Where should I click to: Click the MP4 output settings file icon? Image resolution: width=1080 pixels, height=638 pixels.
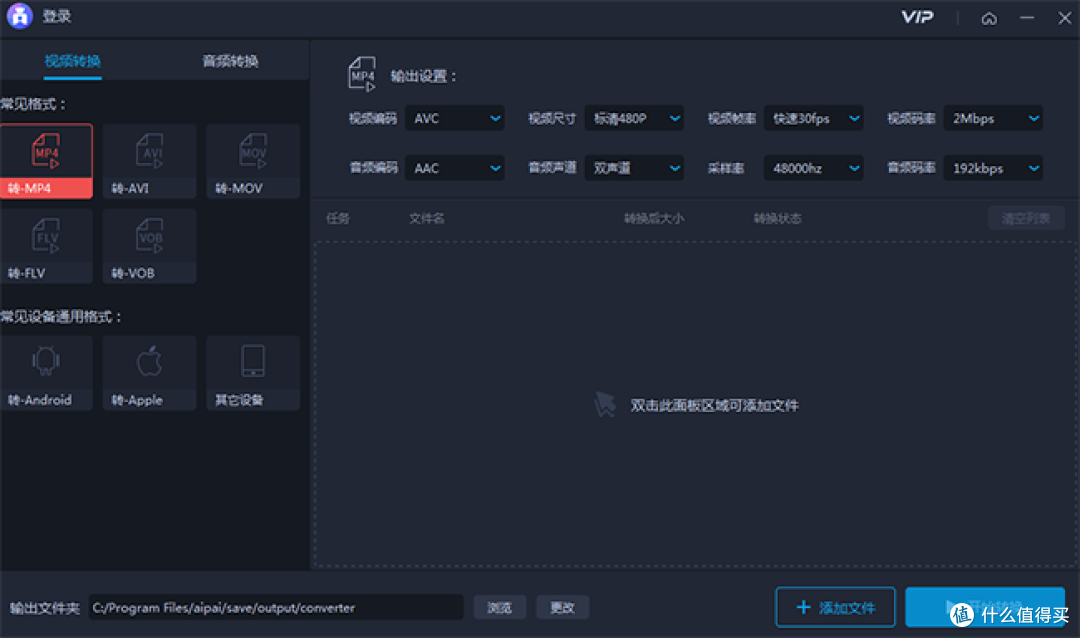[362, 74]
